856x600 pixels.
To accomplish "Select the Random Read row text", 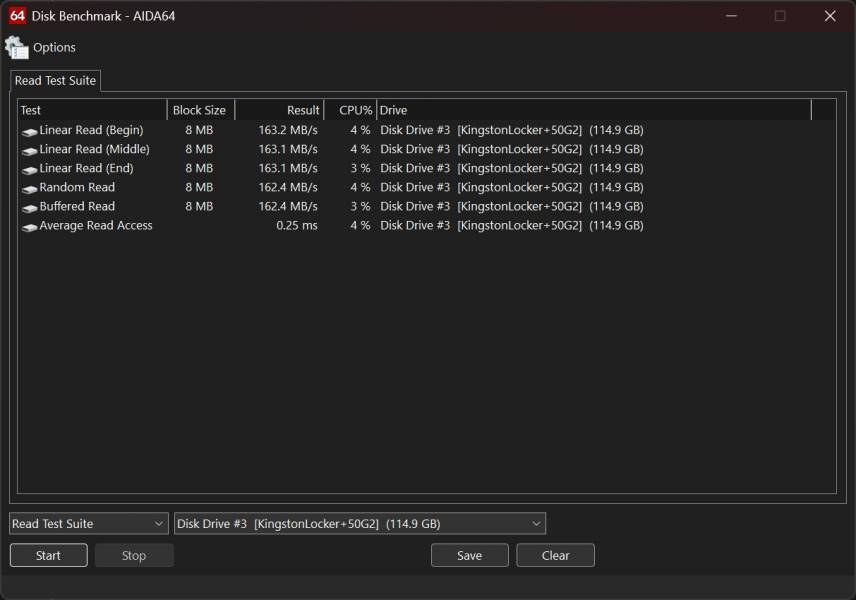I will (77, 187).
